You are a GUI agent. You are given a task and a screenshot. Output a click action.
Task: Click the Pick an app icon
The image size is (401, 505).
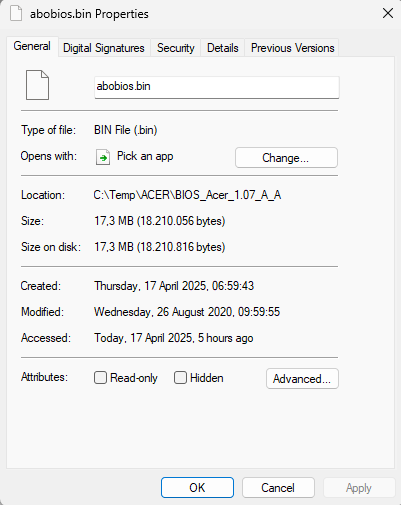pyautogui.click(x=103, y=157)
